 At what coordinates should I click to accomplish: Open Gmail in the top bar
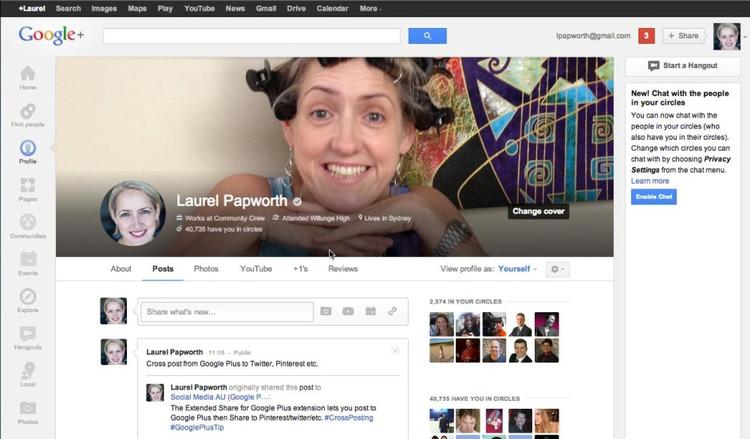pos(266,9)
